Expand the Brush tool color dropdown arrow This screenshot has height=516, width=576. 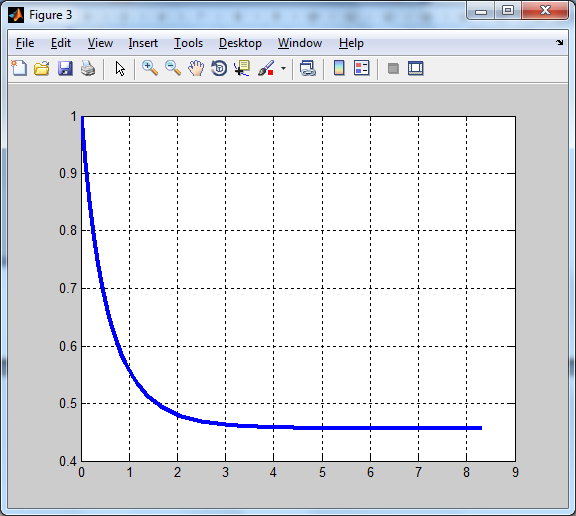[x=283, y=68]
